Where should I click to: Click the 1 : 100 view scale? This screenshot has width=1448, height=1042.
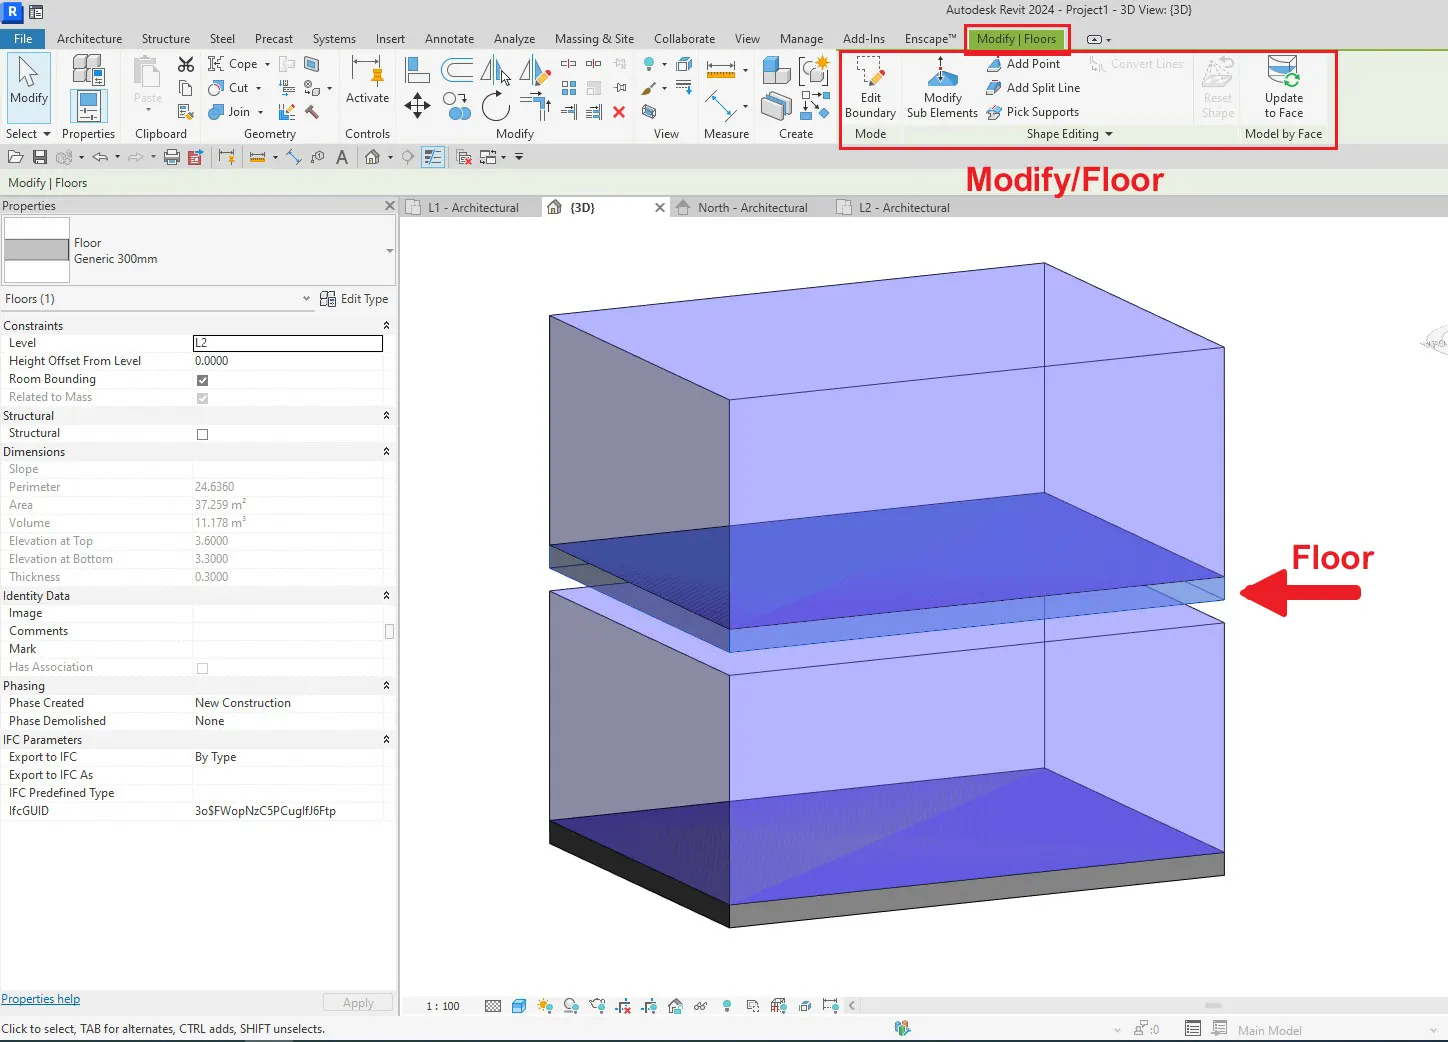pyautogui.click(x=443, y=1006)
